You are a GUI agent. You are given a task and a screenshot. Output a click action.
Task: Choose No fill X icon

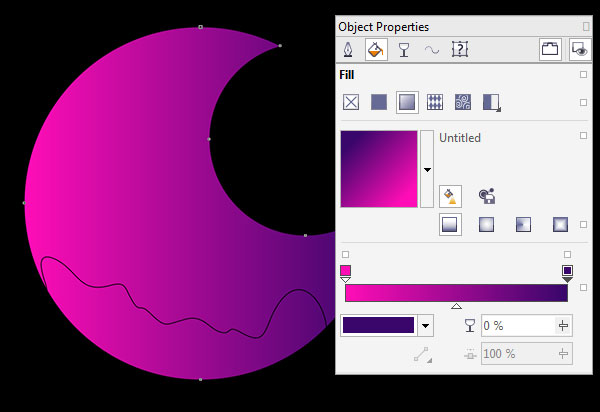coord(351,102)
